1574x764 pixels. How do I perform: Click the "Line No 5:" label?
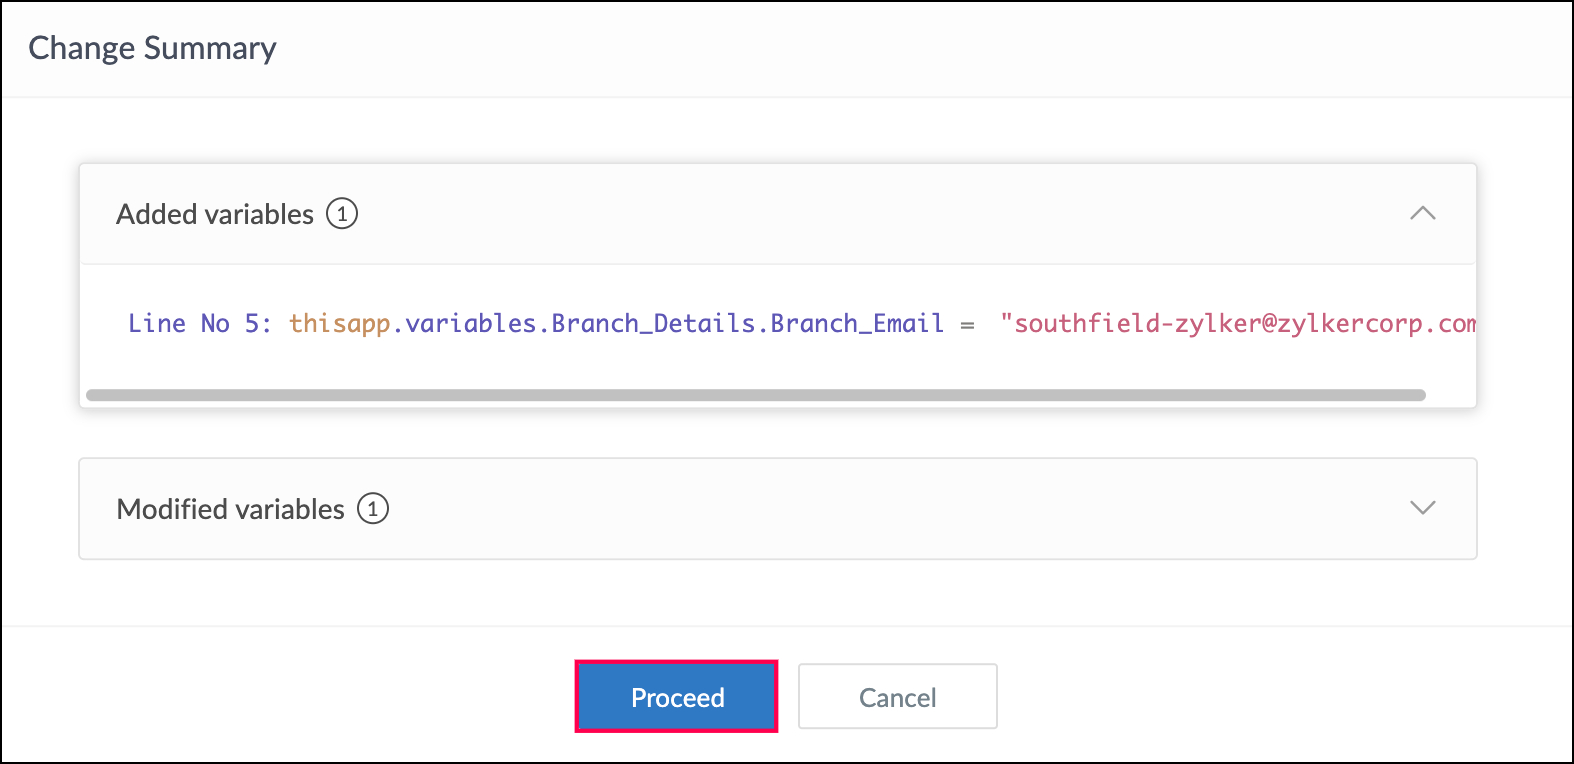(x=199, y=323)
